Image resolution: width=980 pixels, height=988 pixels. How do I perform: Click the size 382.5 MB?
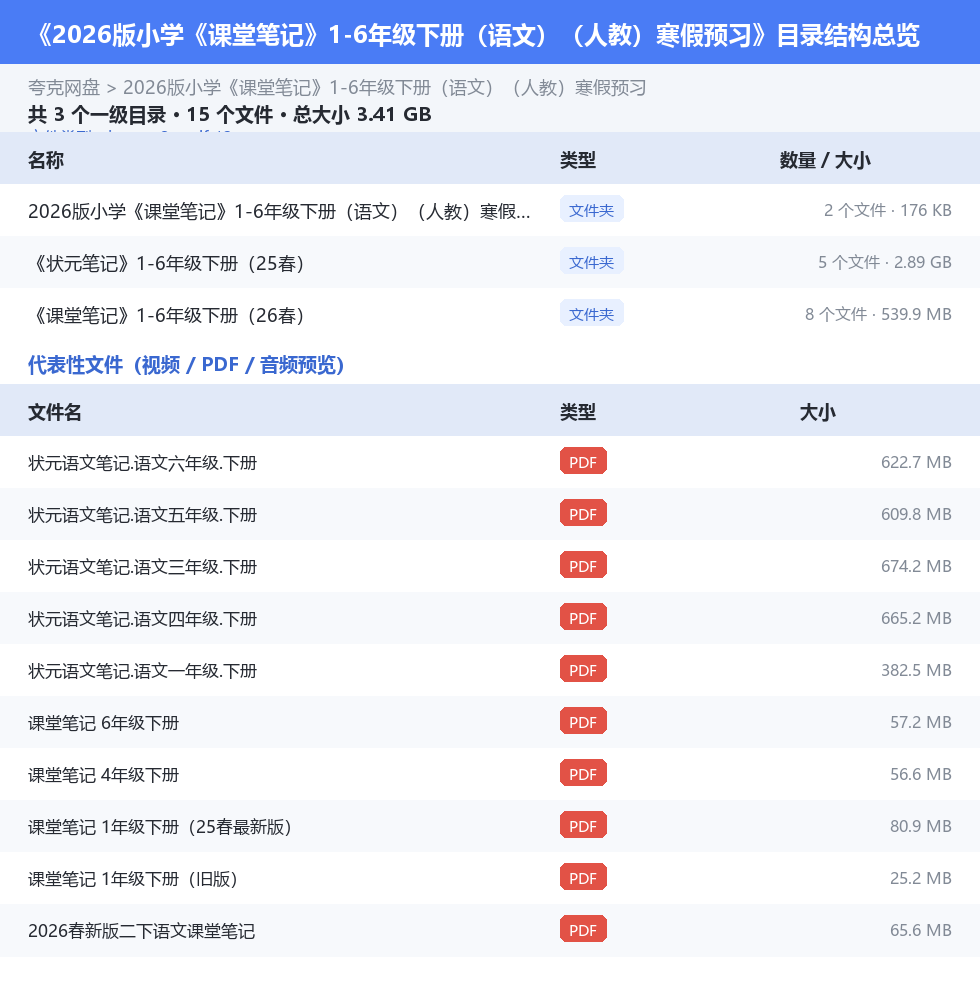pos(916,670)
